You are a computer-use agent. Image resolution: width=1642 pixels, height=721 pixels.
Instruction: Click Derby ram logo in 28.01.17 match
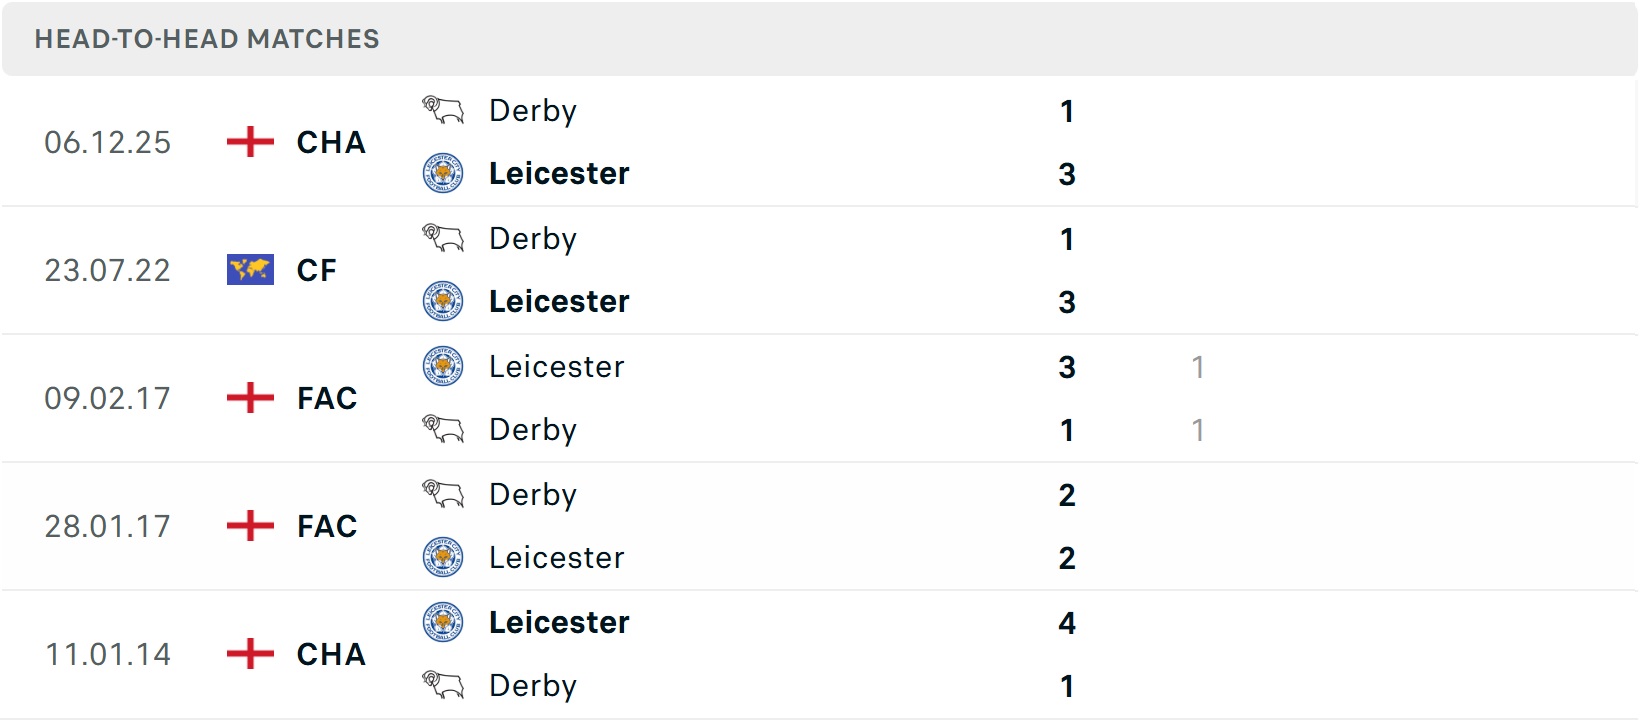(x=442, y=494)
